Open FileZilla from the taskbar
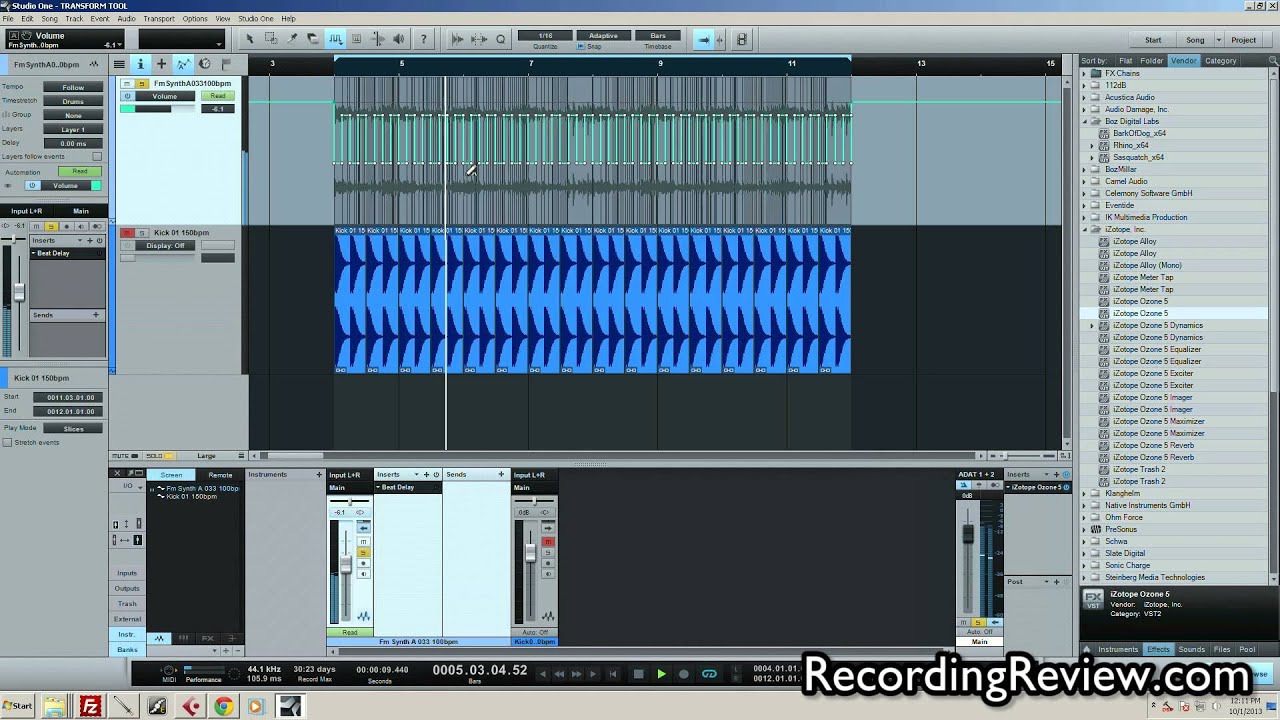Viewport: 1280px width, 720px height. coord(91,706)
